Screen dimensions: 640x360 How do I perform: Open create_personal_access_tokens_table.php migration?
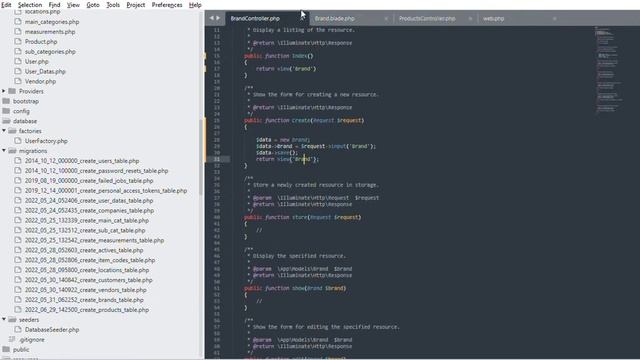(106, 191)
